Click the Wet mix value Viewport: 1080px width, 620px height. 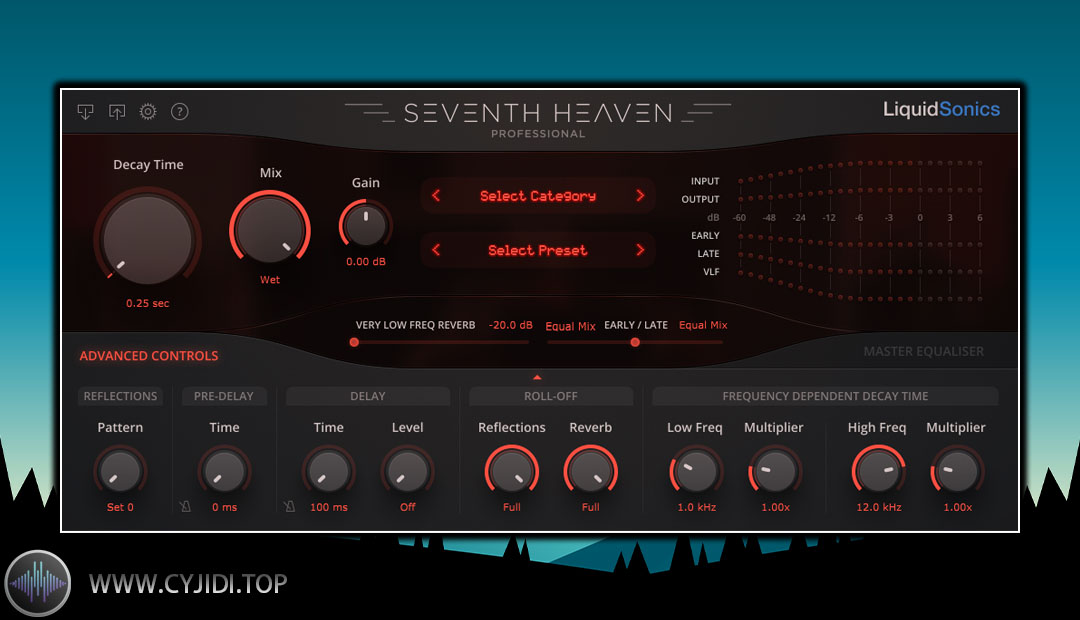[x=270, y=280]
